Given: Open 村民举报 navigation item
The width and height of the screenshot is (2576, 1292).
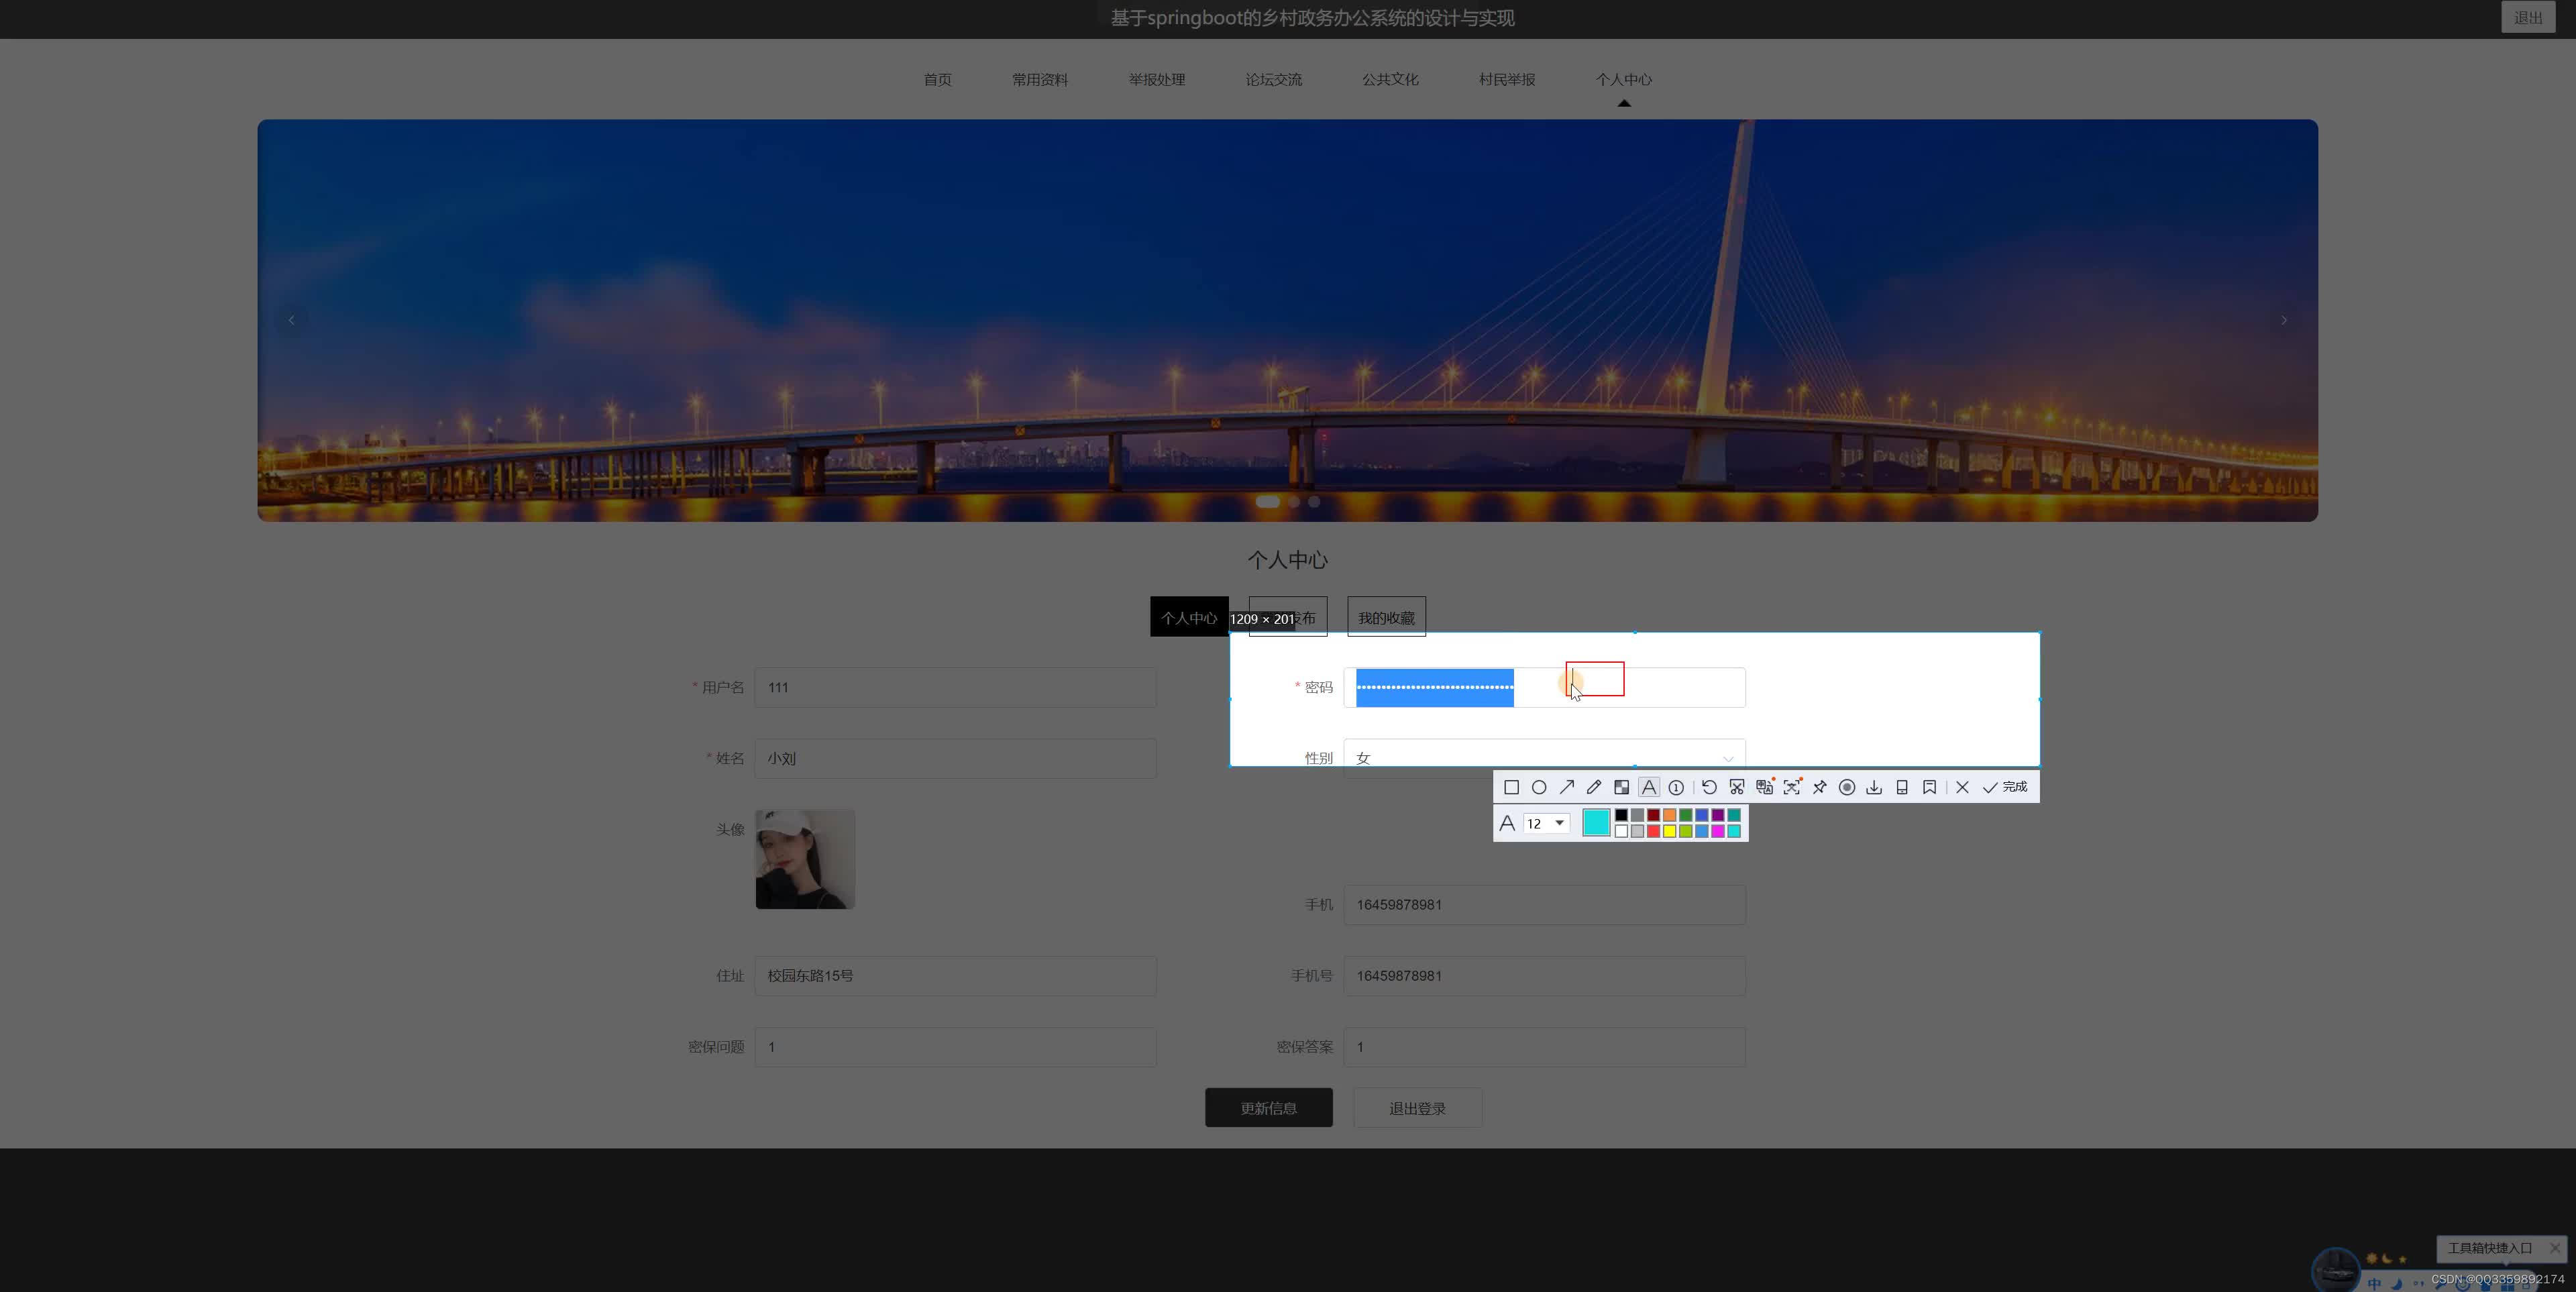Looking at the screenshot, I should tap(1507, 79).
